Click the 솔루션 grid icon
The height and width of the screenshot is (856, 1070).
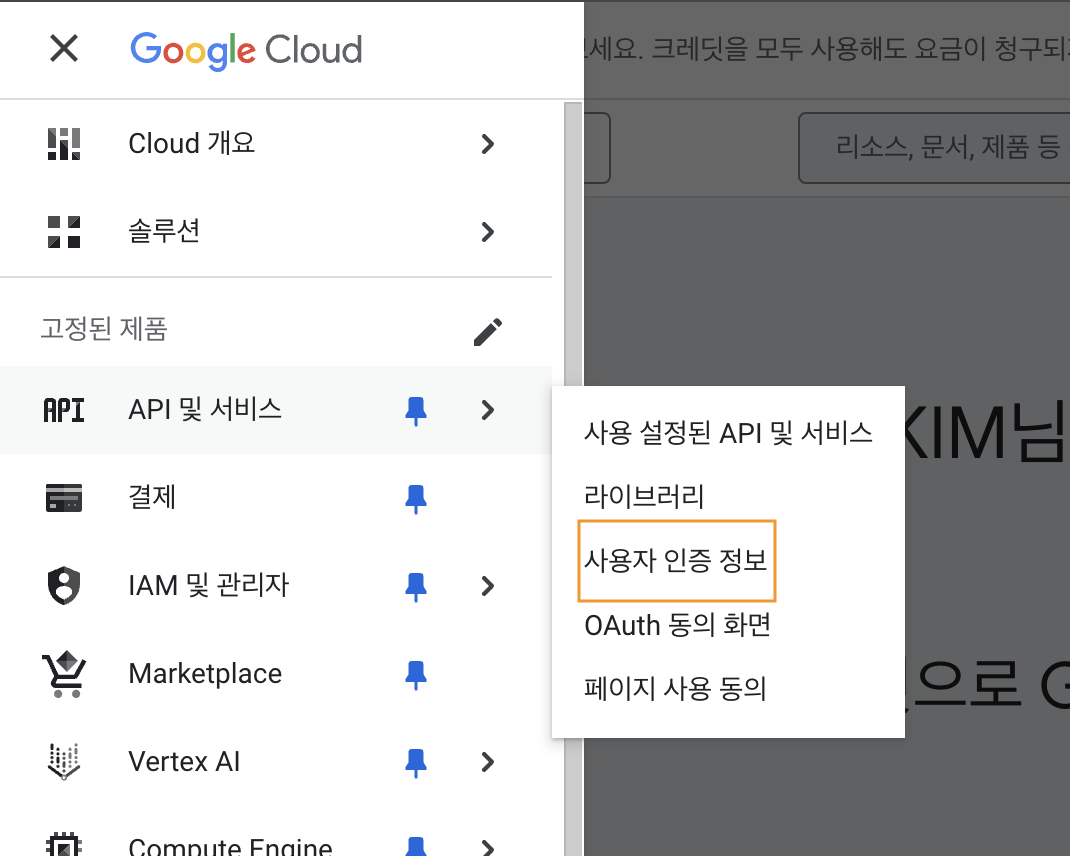(64, 232)
